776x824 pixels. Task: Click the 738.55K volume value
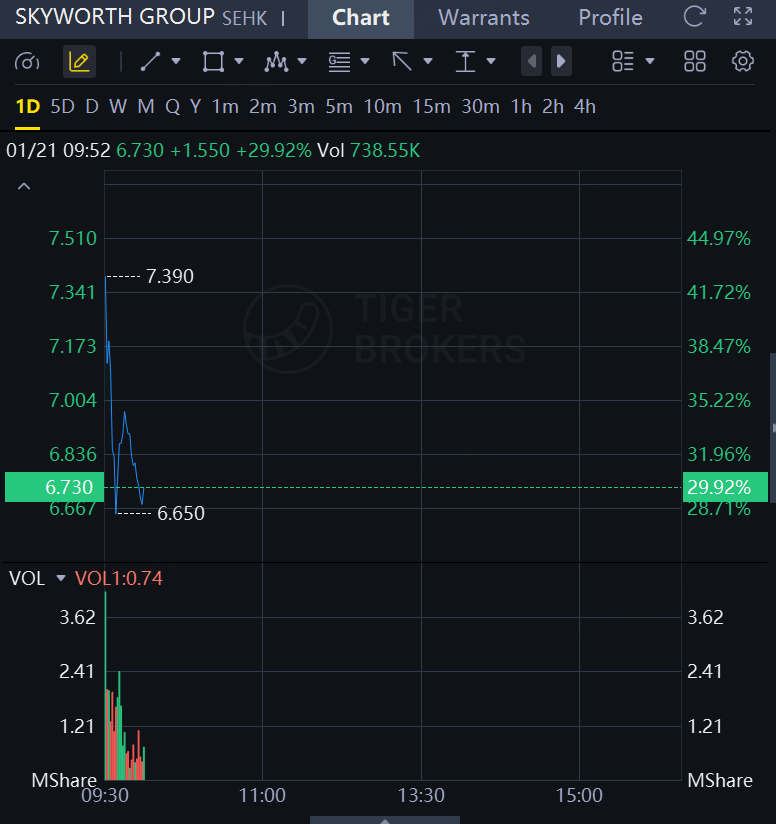(x=385, y=151)
